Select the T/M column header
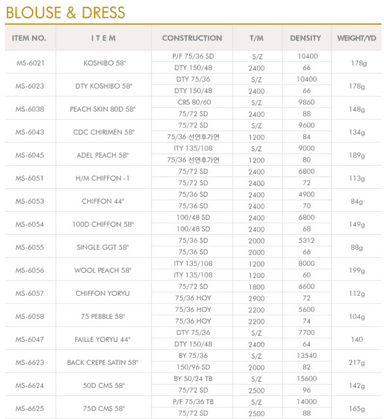Screen dimensions: 384x419 [x=257, y=38]
